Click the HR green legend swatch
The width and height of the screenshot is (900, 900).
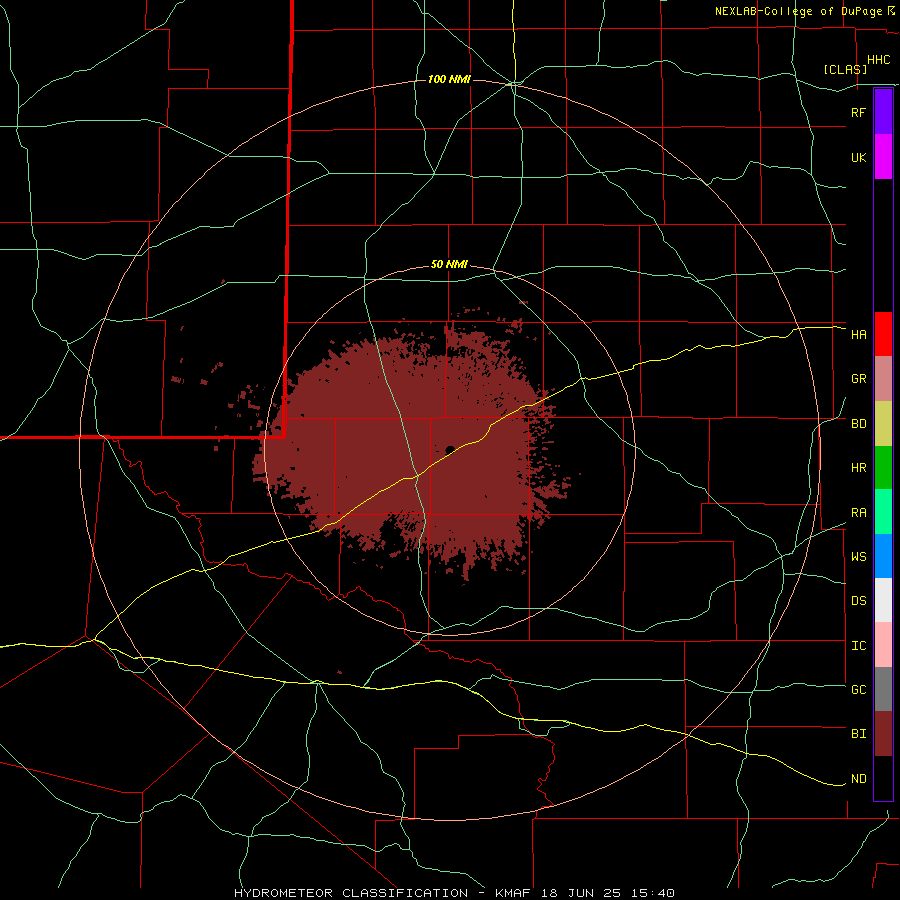pyautogui.click(x=883, y=468)
